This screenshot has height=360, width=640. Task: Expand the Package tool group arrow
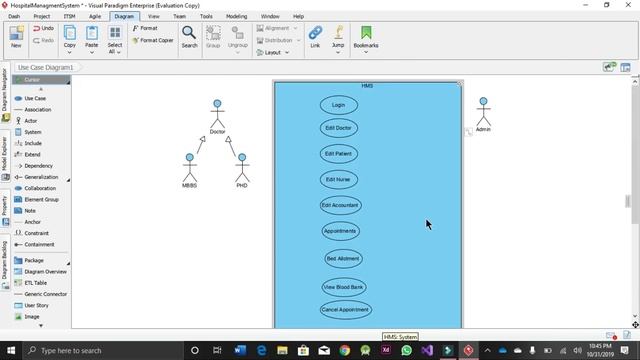click(x=68, y=263)
